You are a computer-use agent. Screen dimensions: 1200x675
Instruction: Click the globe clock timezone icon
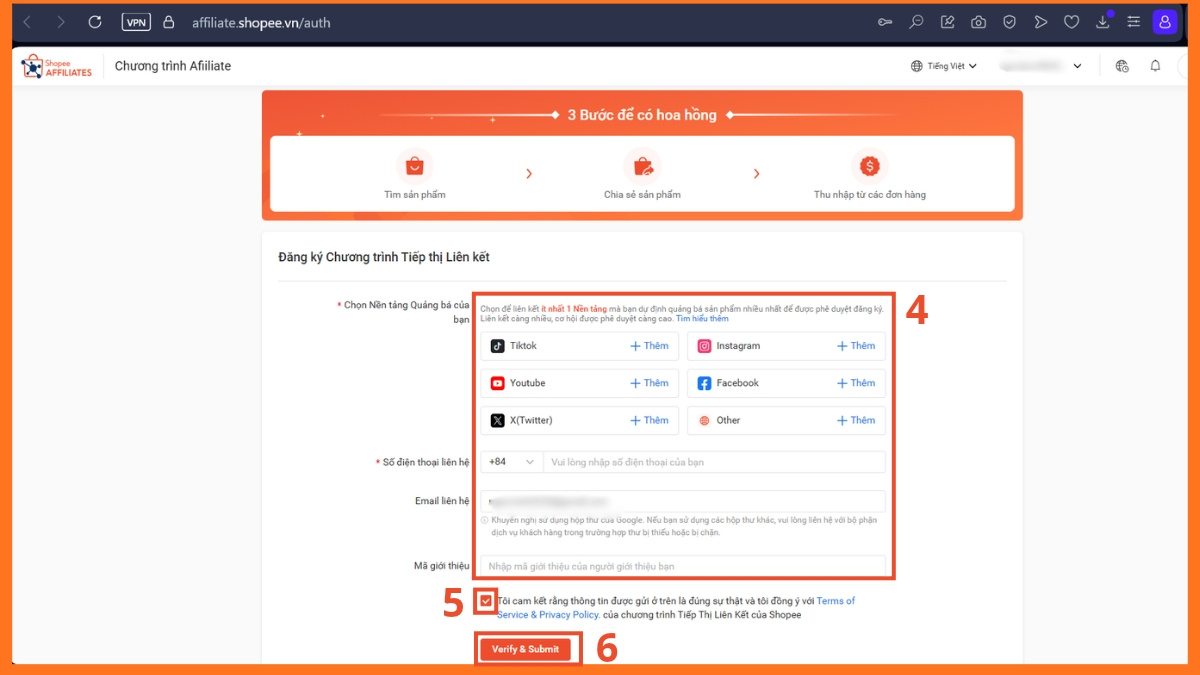(x=1122, y=66)
